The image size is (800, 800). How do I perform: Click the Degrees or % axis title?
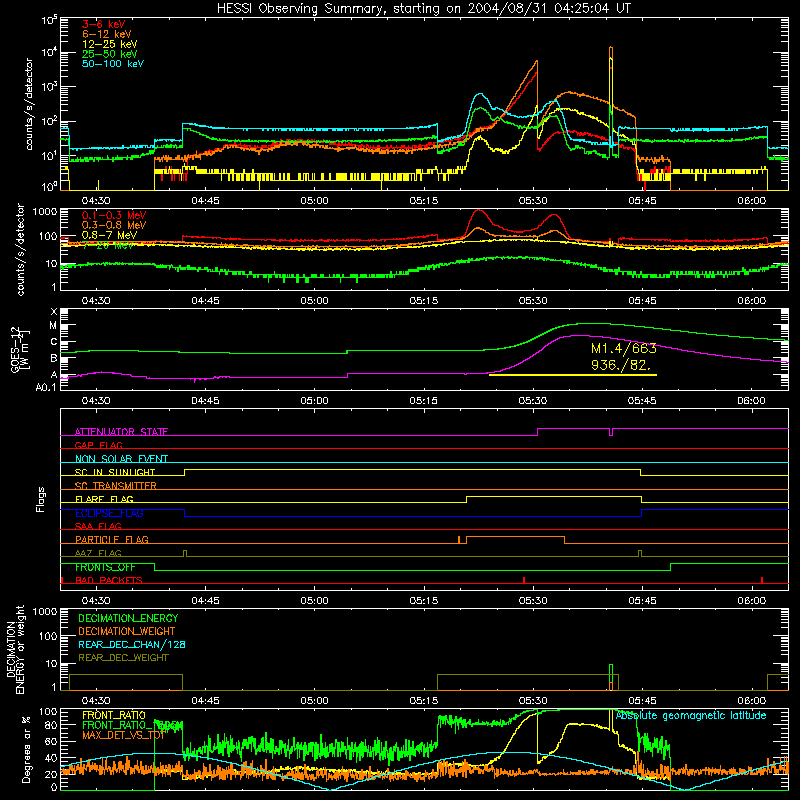pos(26,749)
